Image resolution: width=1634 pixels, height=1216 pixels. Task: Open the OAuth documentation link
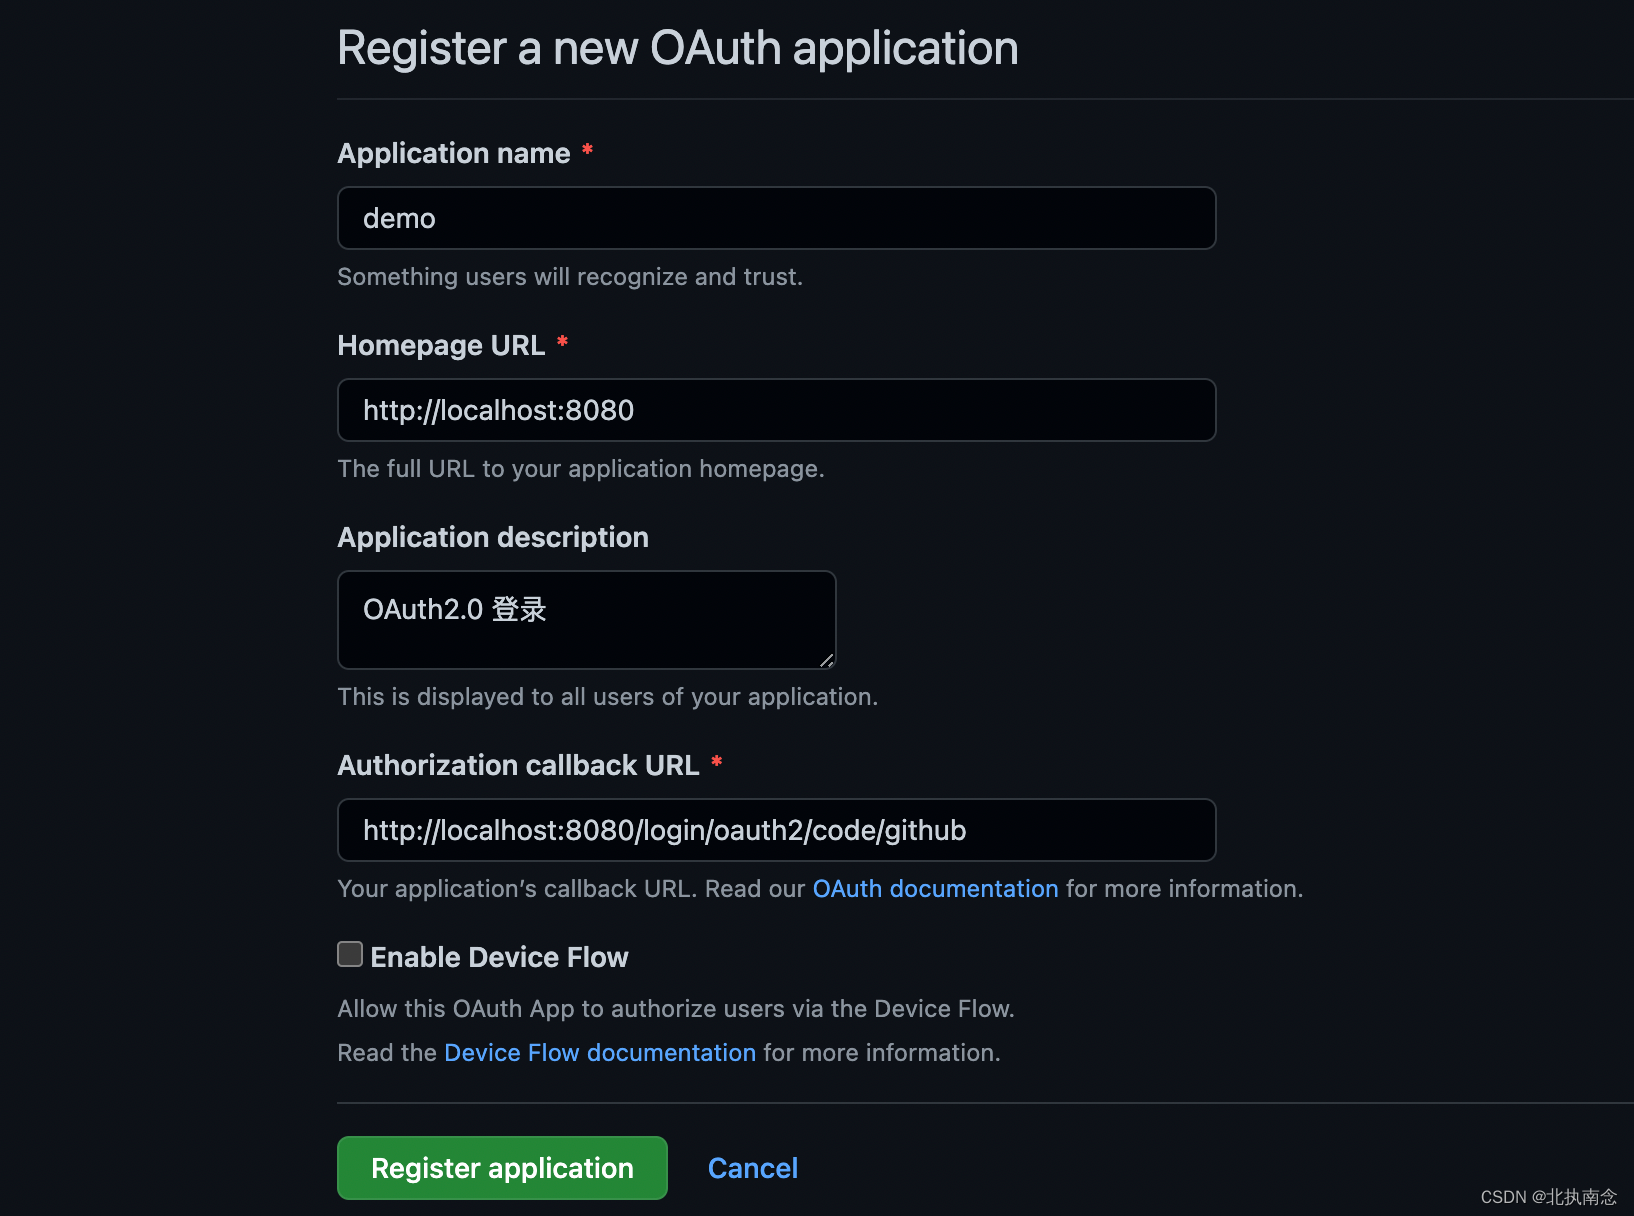point(935,889)
